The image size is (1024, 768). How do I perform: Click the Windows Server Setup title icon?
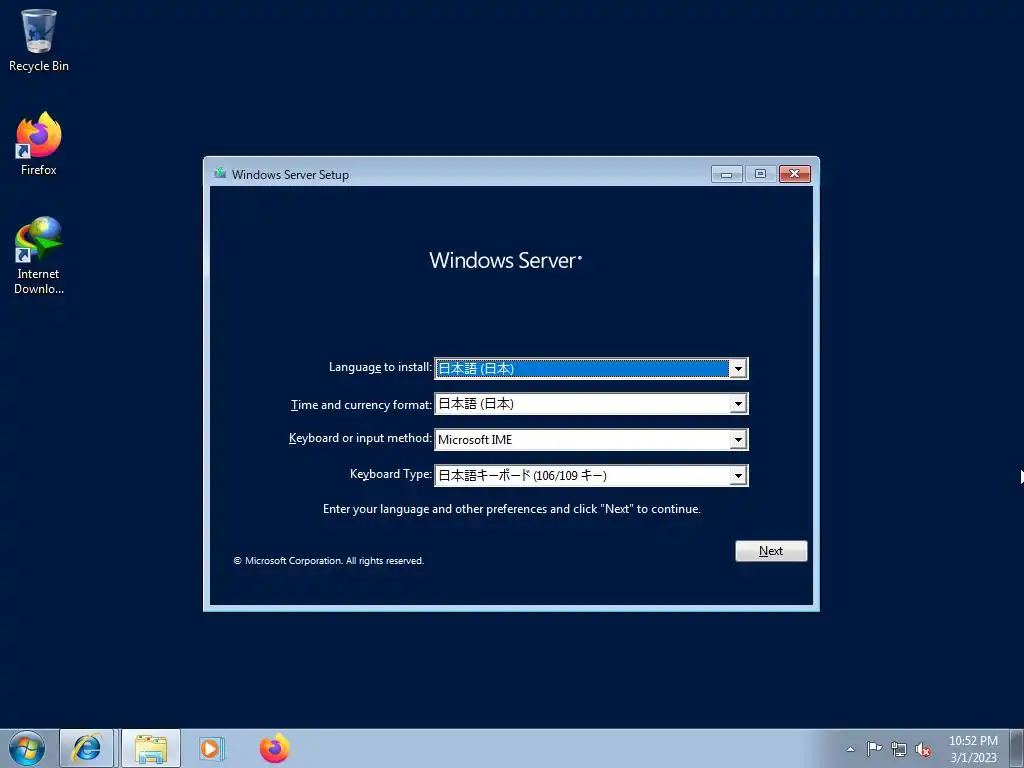click(220, 174)
